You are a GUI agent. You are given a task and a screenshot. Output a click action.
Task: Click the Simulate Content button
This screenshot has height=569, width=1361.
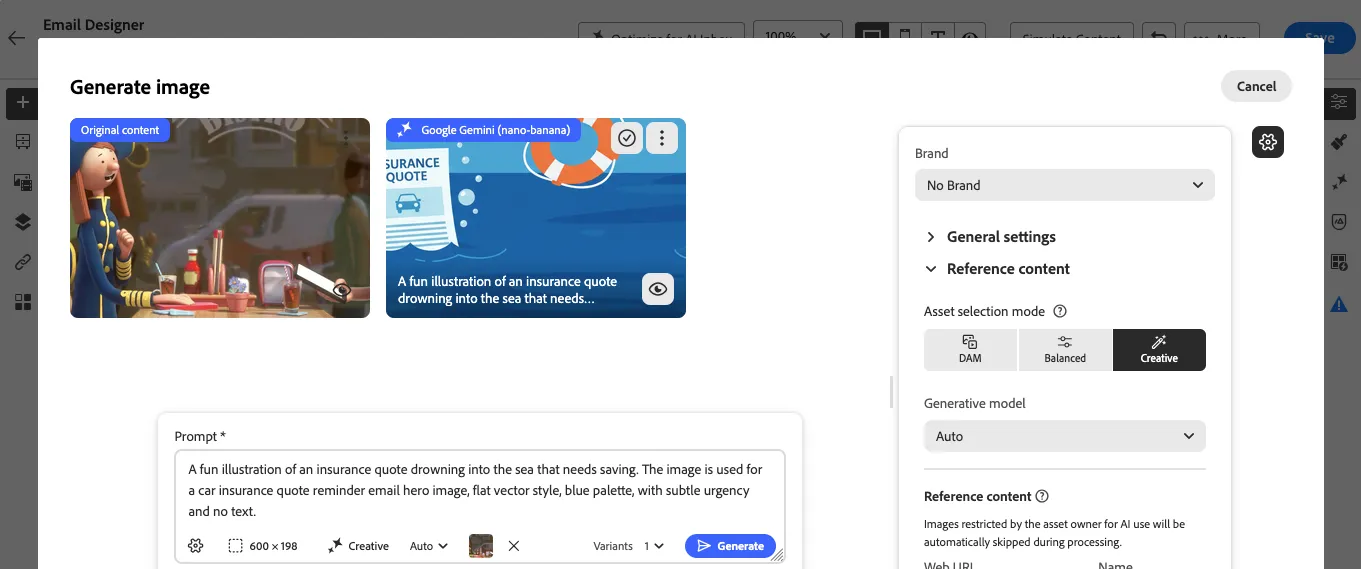(x=1071, y=38)
